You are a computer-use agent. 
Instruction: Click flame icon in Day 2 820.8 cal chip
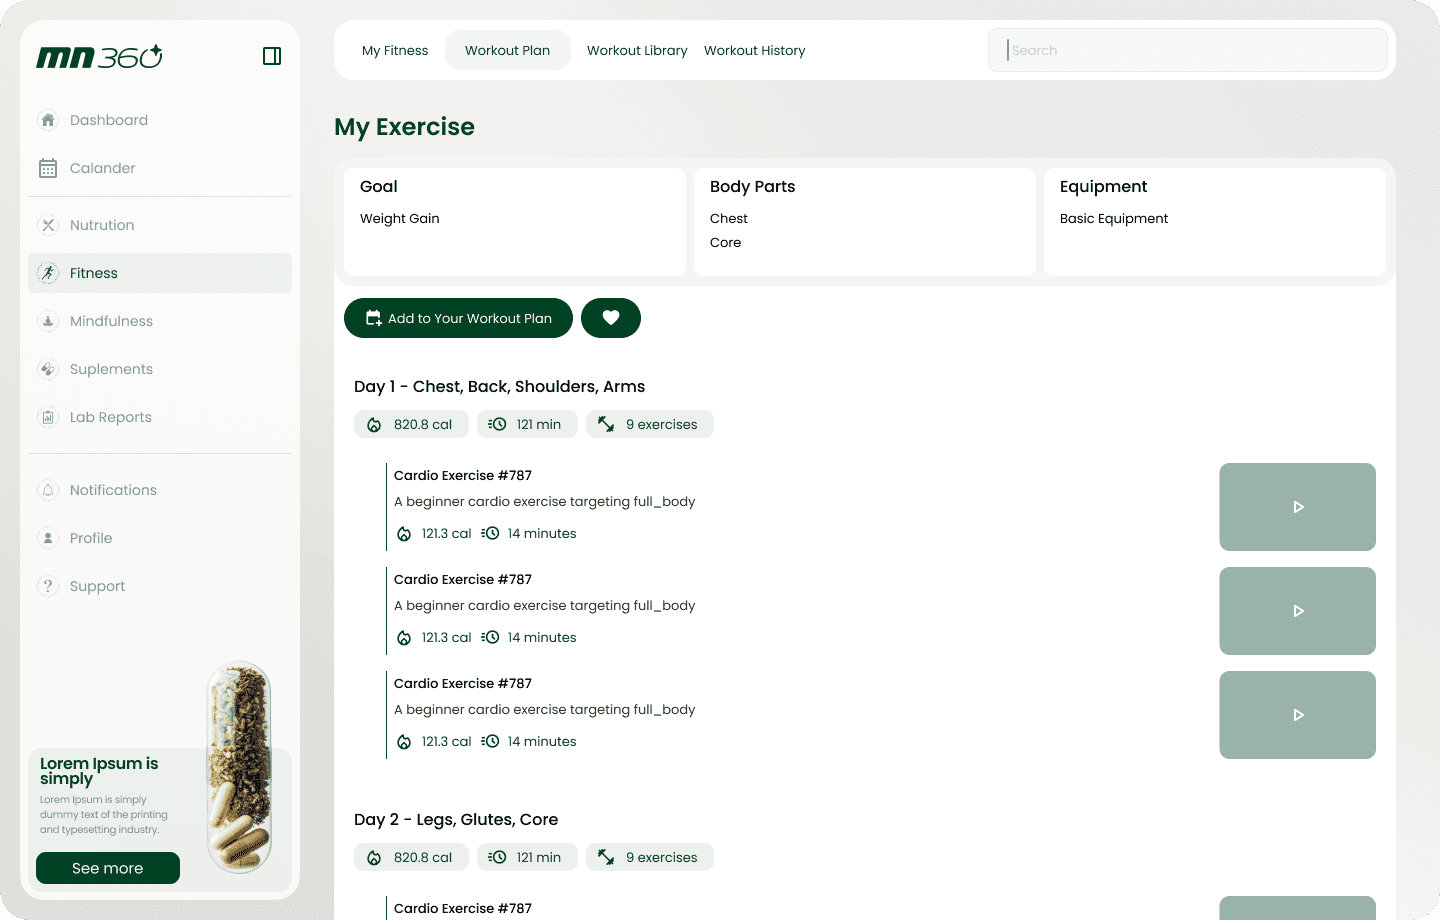pyautogui.click(x=374, y=858)
